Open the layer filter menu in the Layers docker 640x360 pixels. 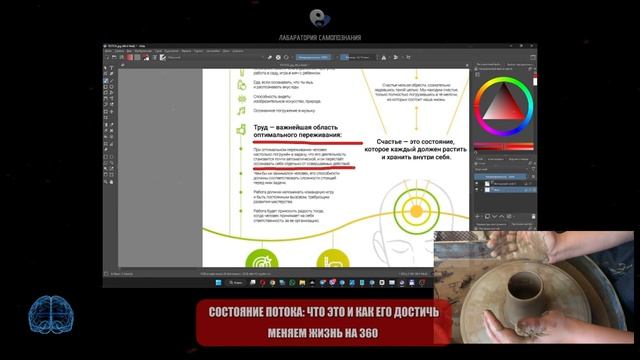(x=533, y=169)
